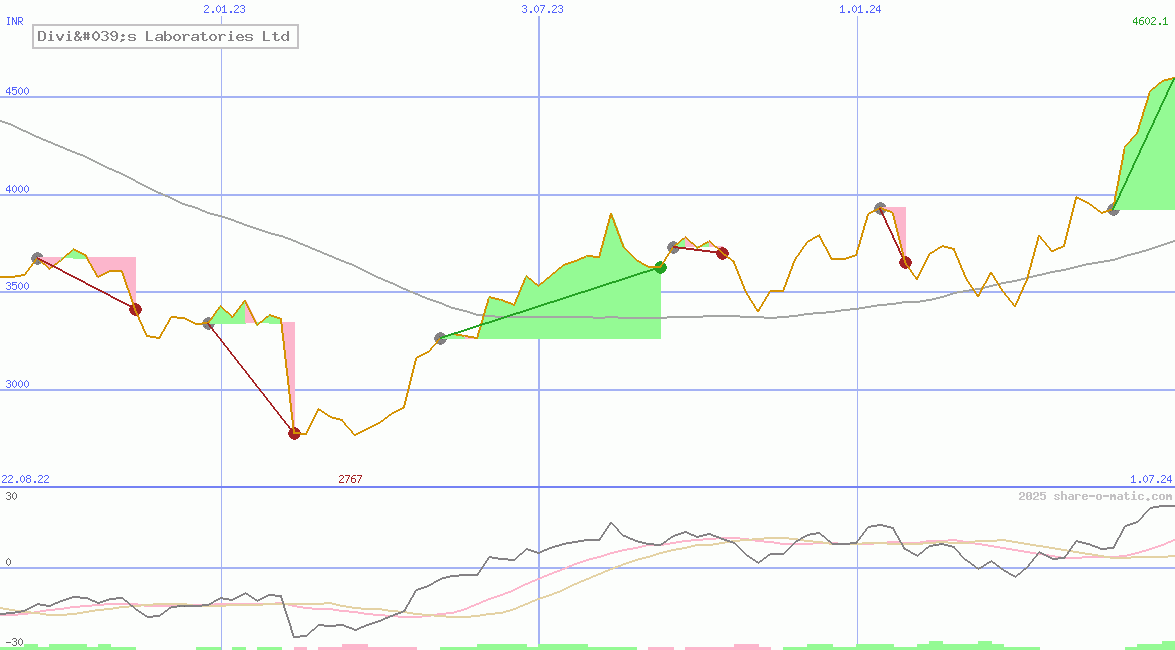
Task: Click the 4602.1 latest price value
Action: (1150, 21)
